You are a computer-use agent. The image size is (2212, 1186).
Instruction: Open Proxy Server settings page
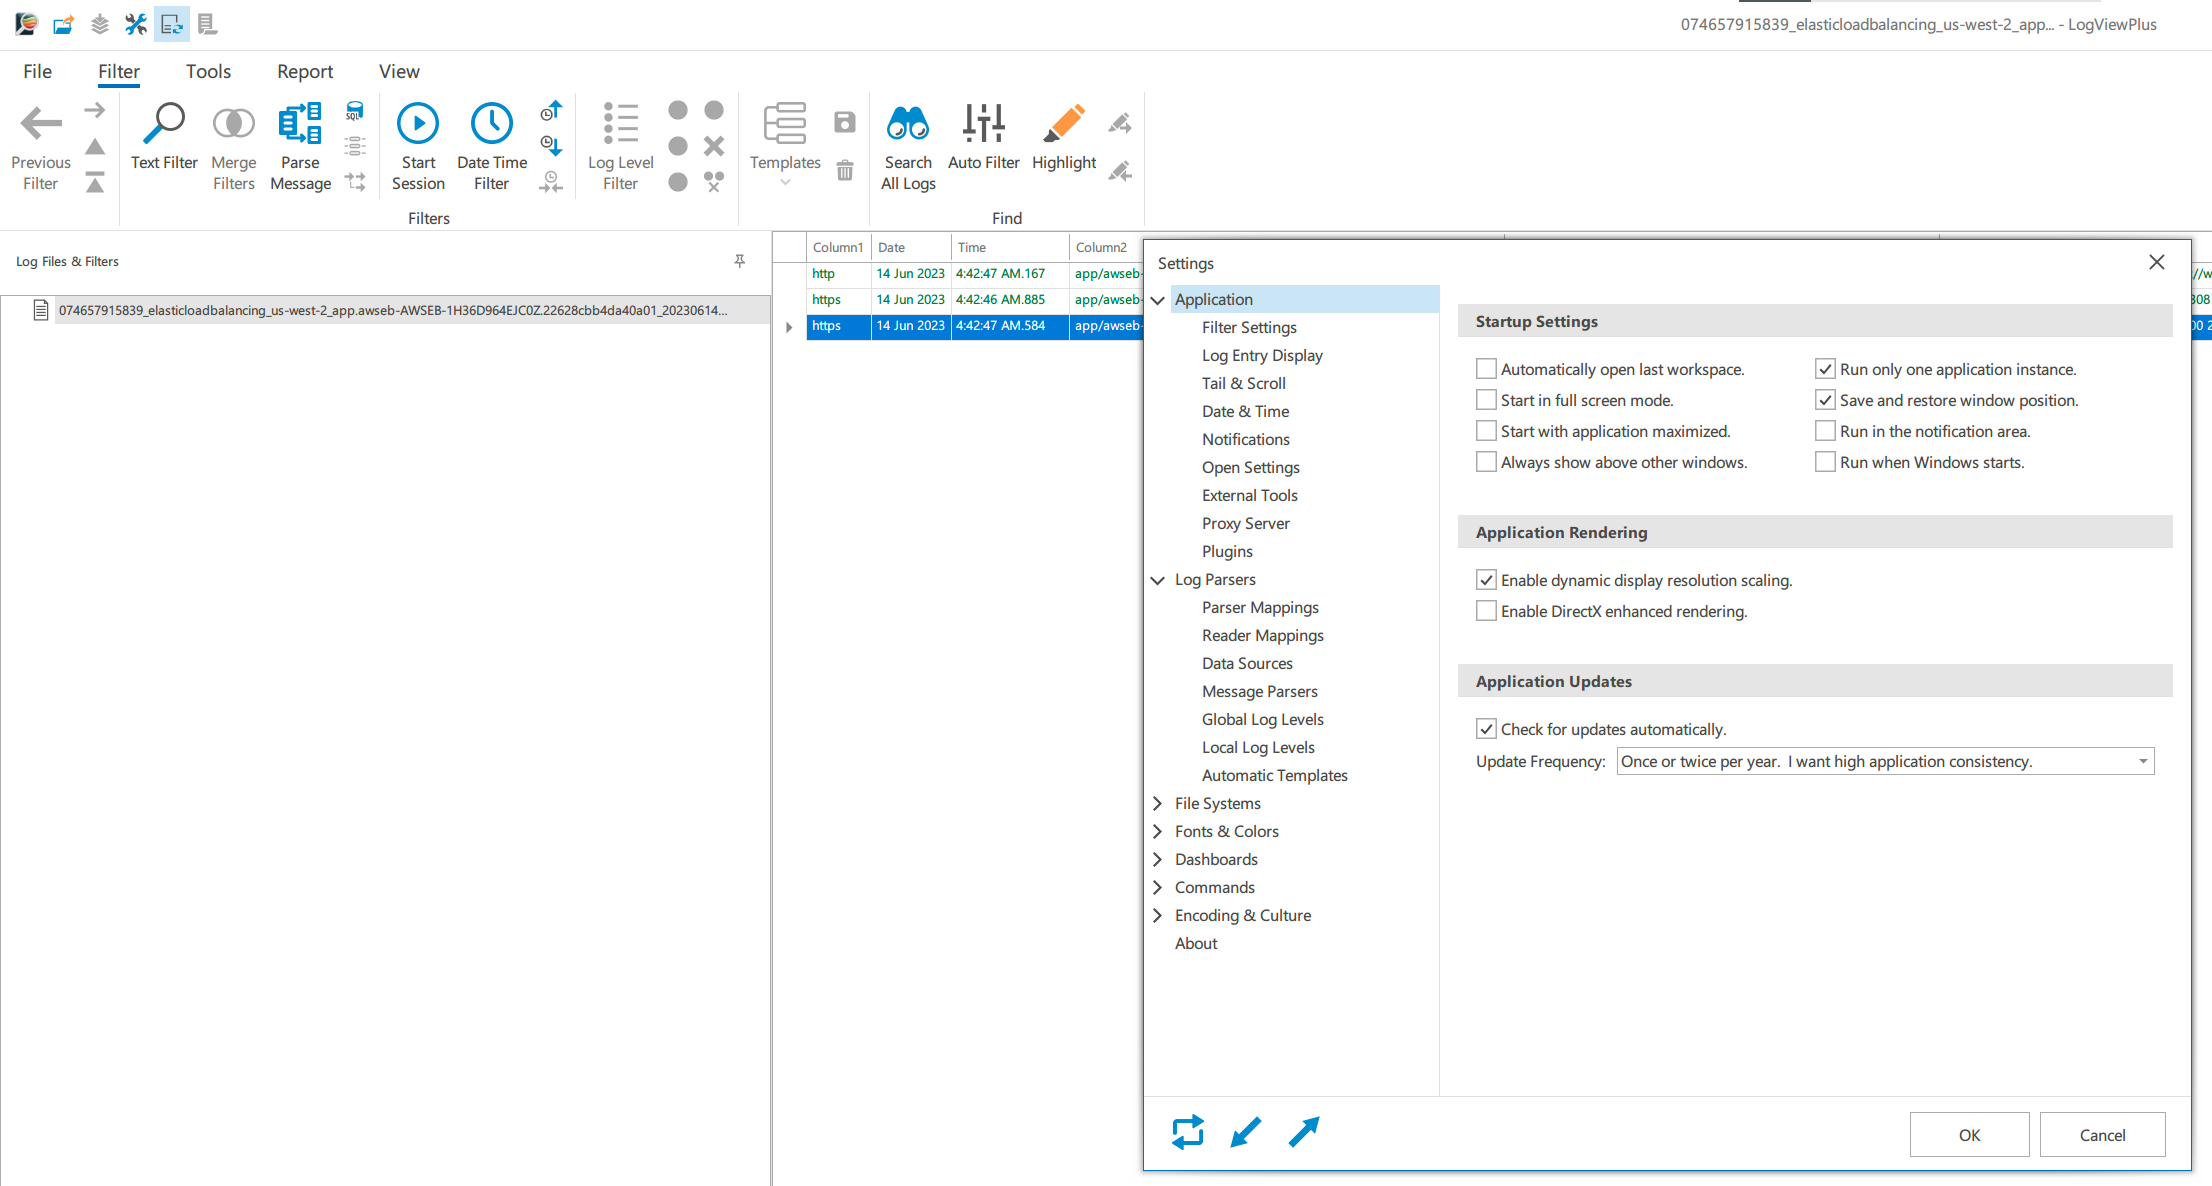coord(1246,523)
